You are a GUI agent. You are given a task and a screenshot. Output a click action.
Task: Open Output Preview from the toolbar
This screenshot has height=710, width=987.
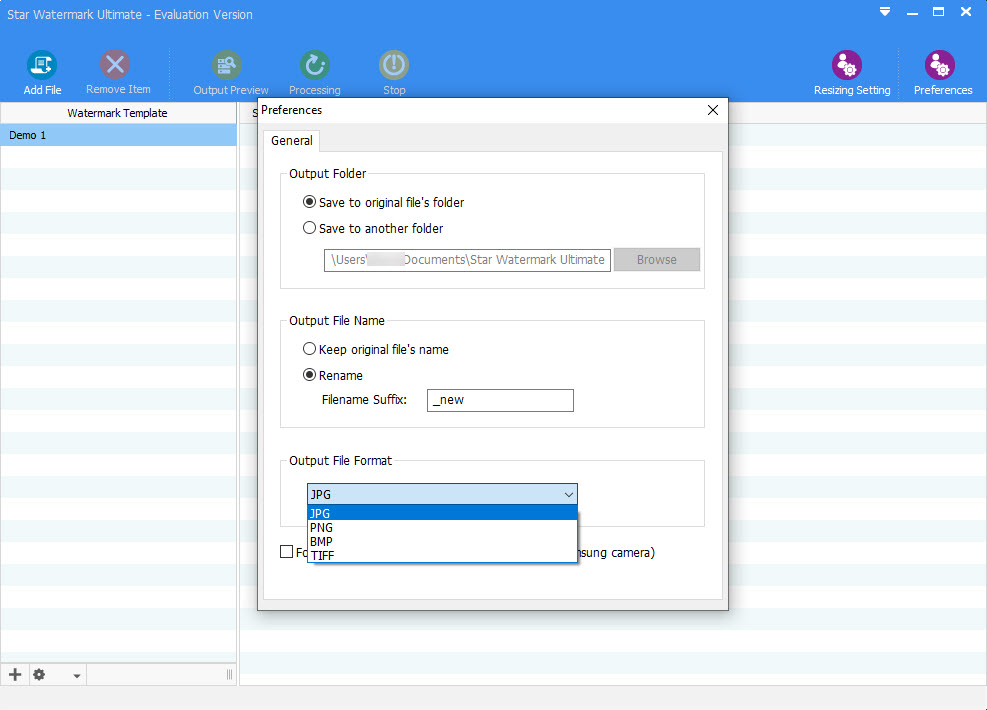(230, 72)
